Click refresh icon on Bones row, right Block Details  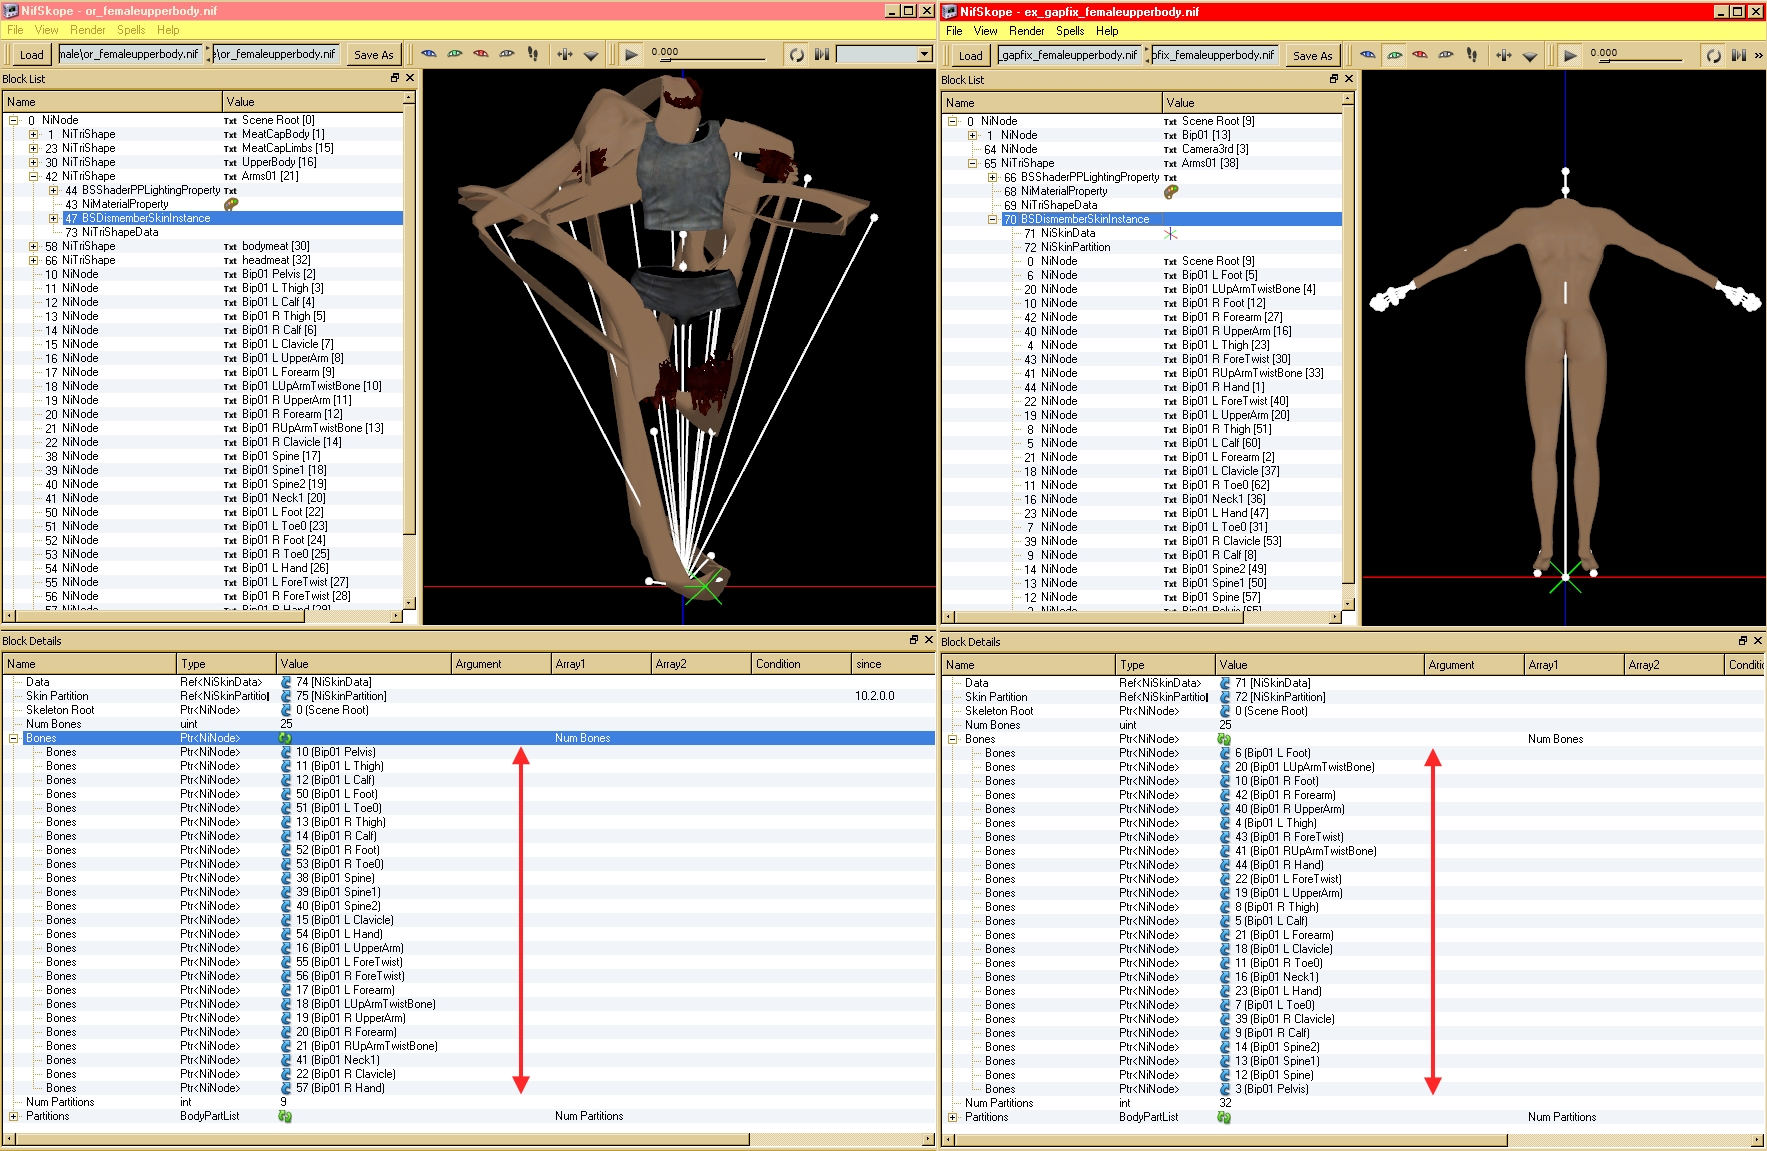(1224, 739)
